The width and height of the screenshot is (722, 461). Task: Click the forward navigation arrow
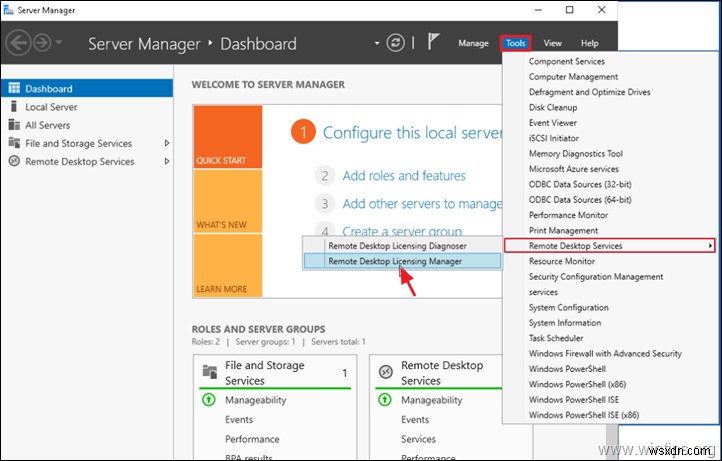(x=42, y=43)
